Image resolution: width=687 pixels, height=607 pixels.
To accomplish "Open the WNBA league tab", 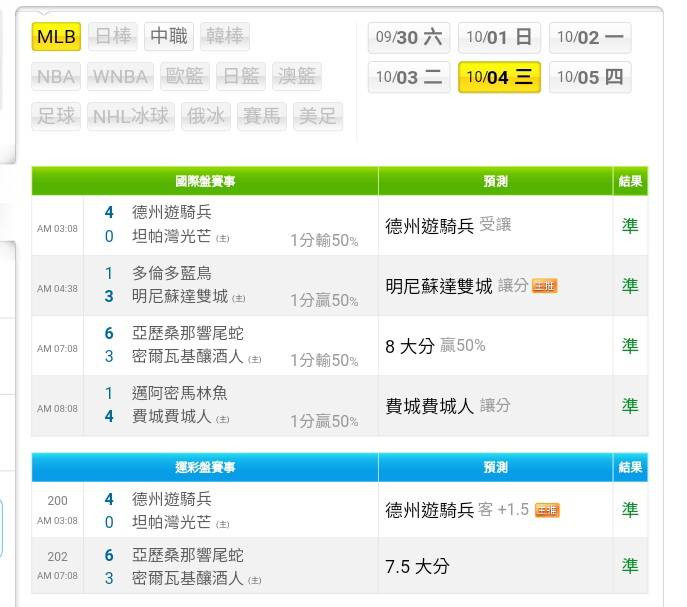I will pyautogui.click(x=120, y=76).
